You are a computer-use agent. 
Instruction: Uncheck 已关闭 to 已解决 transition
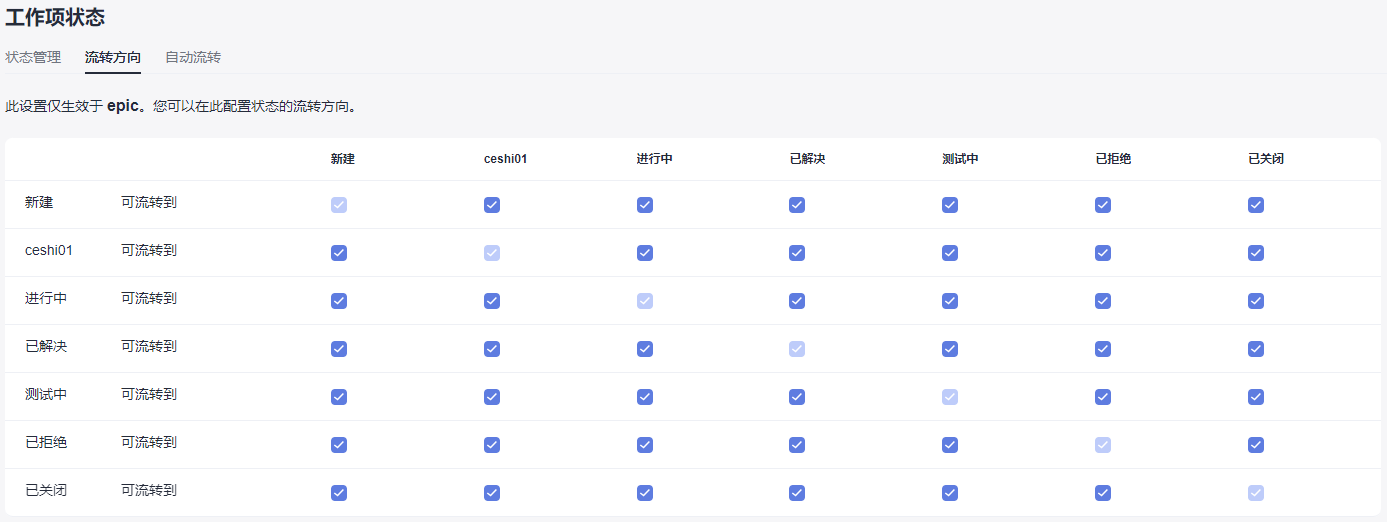[797, 493]
